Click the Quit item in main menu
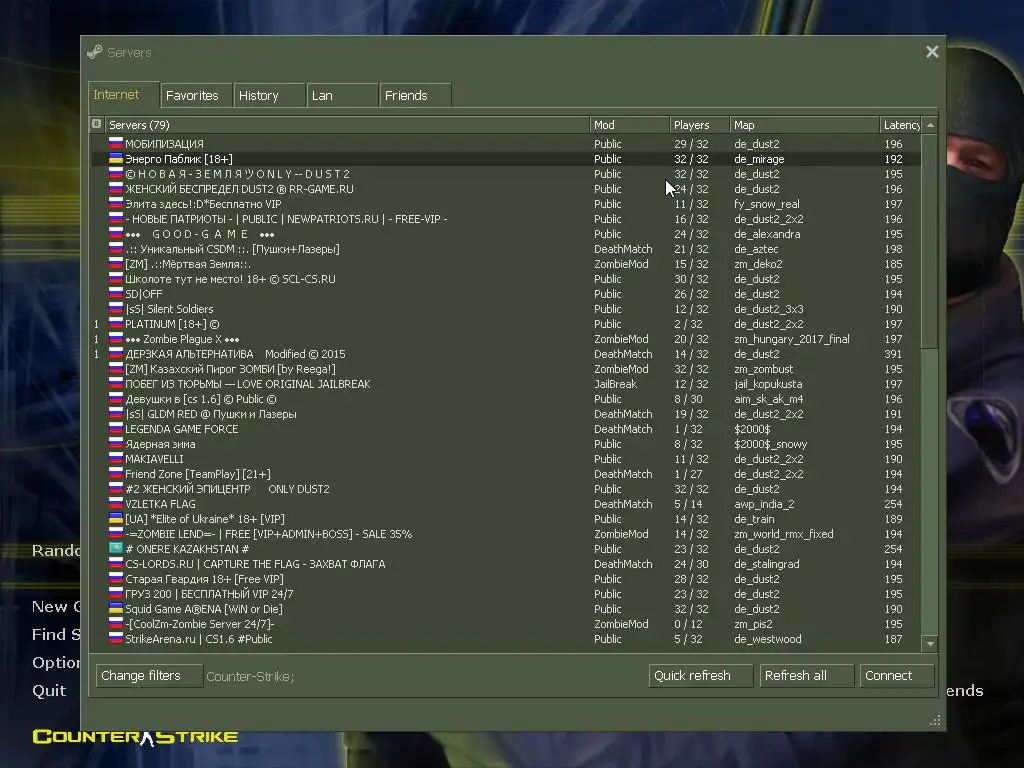 (49, 690)
